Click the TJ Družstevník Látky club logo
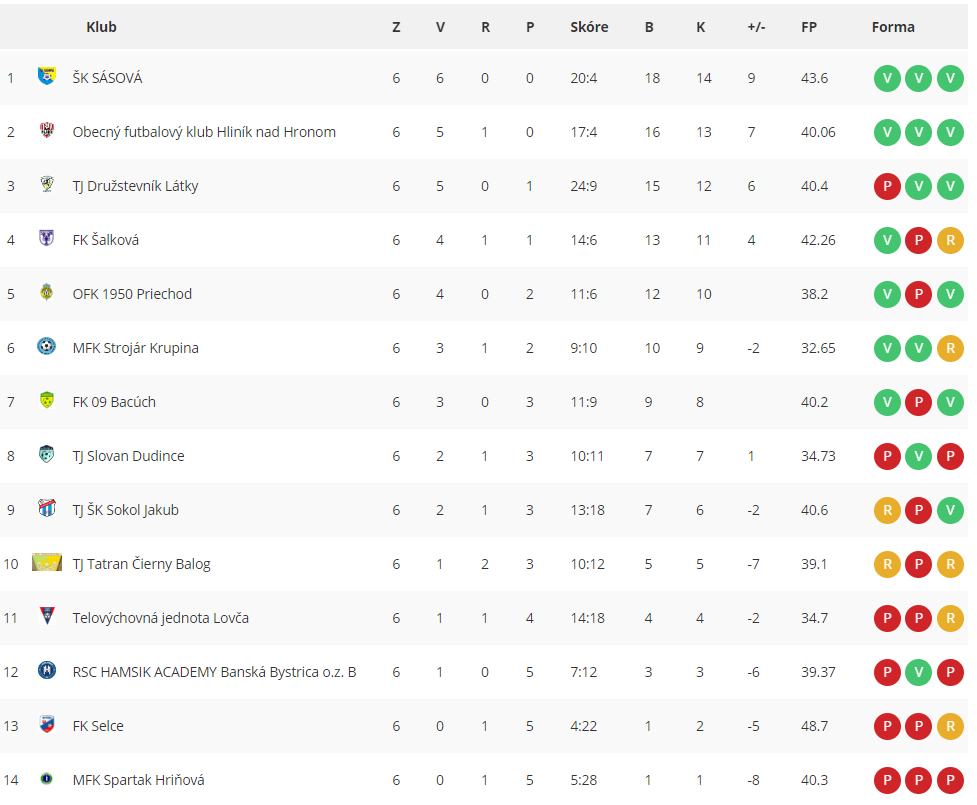 click(x=47, y=184)
